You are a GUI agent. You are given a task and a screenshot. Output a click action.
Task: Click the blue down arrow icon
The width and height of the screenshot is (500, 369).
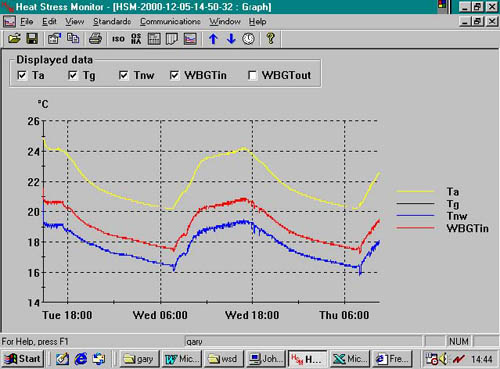pos(231,39)
